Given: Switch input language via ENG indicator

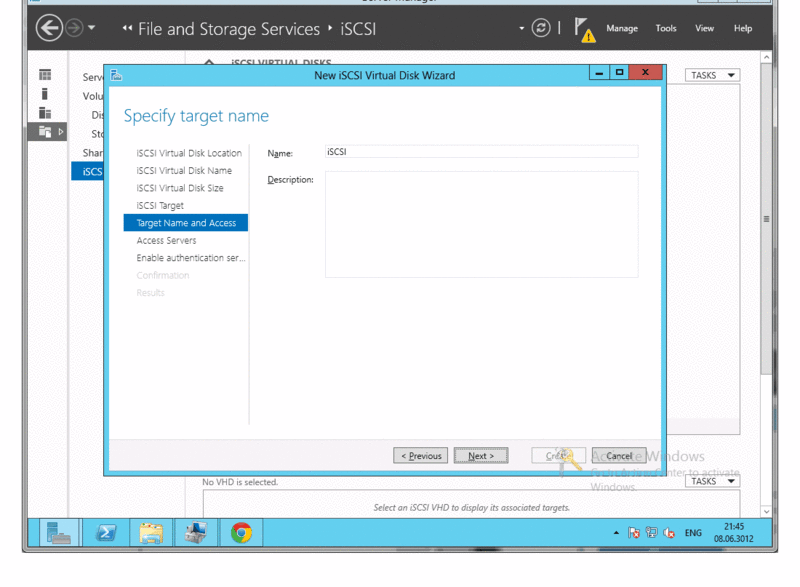Looking at the screenshot, I should coord(693,533).
